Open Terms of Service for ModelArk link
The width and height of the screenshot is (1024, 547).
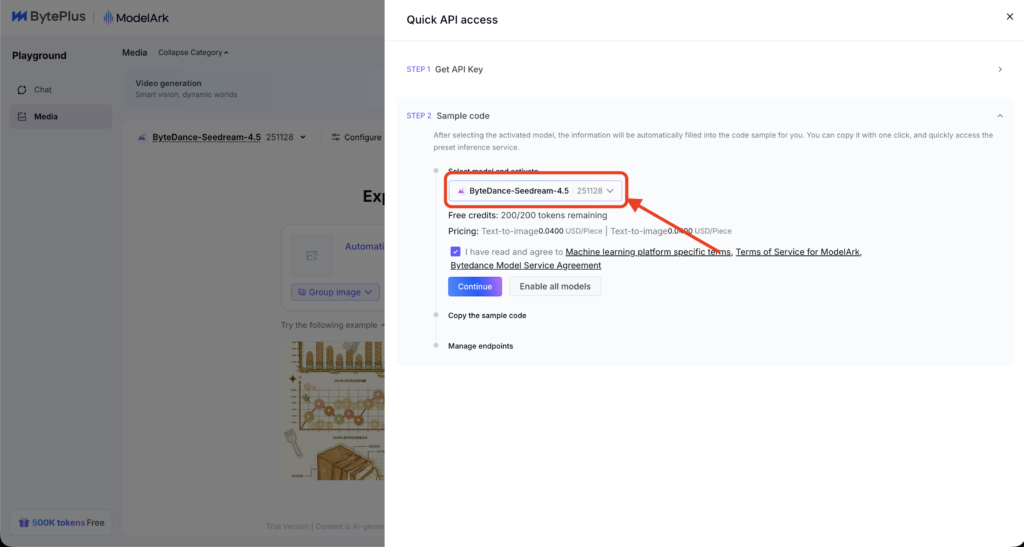click(x=797, y=252)
